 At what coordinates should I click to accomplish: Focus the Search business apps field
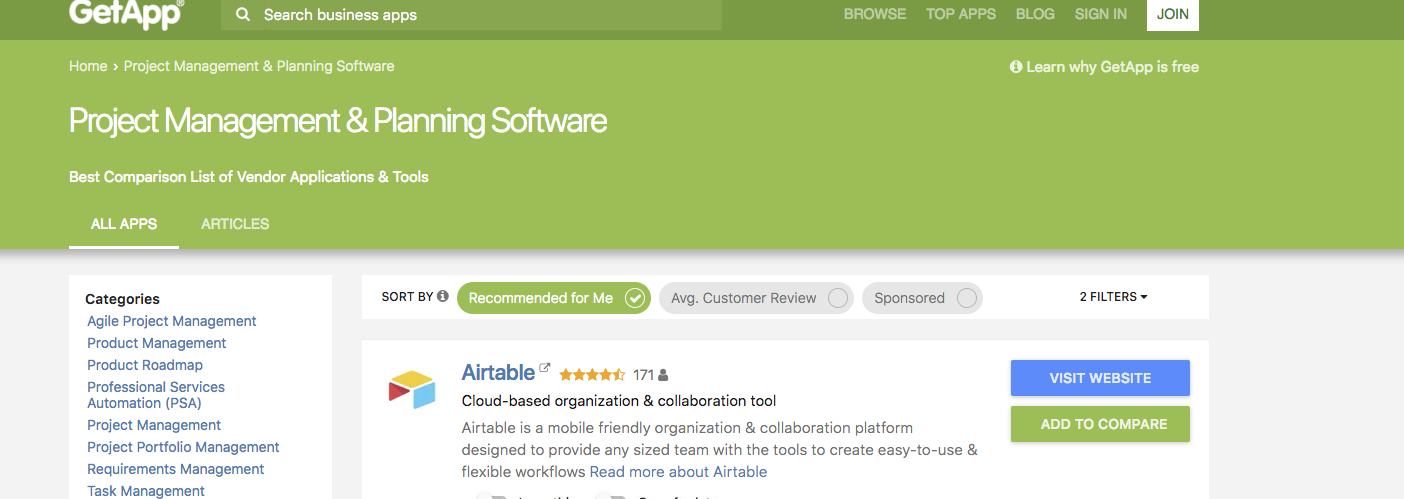pos(472,15)
